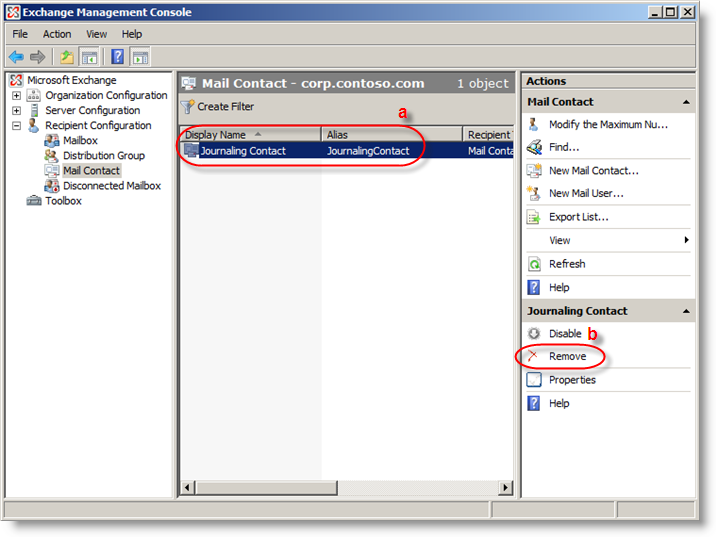Sort by the Alias column header
Image resolution: width=716 pixels, height=537 pixels.
tap(392, 135)
